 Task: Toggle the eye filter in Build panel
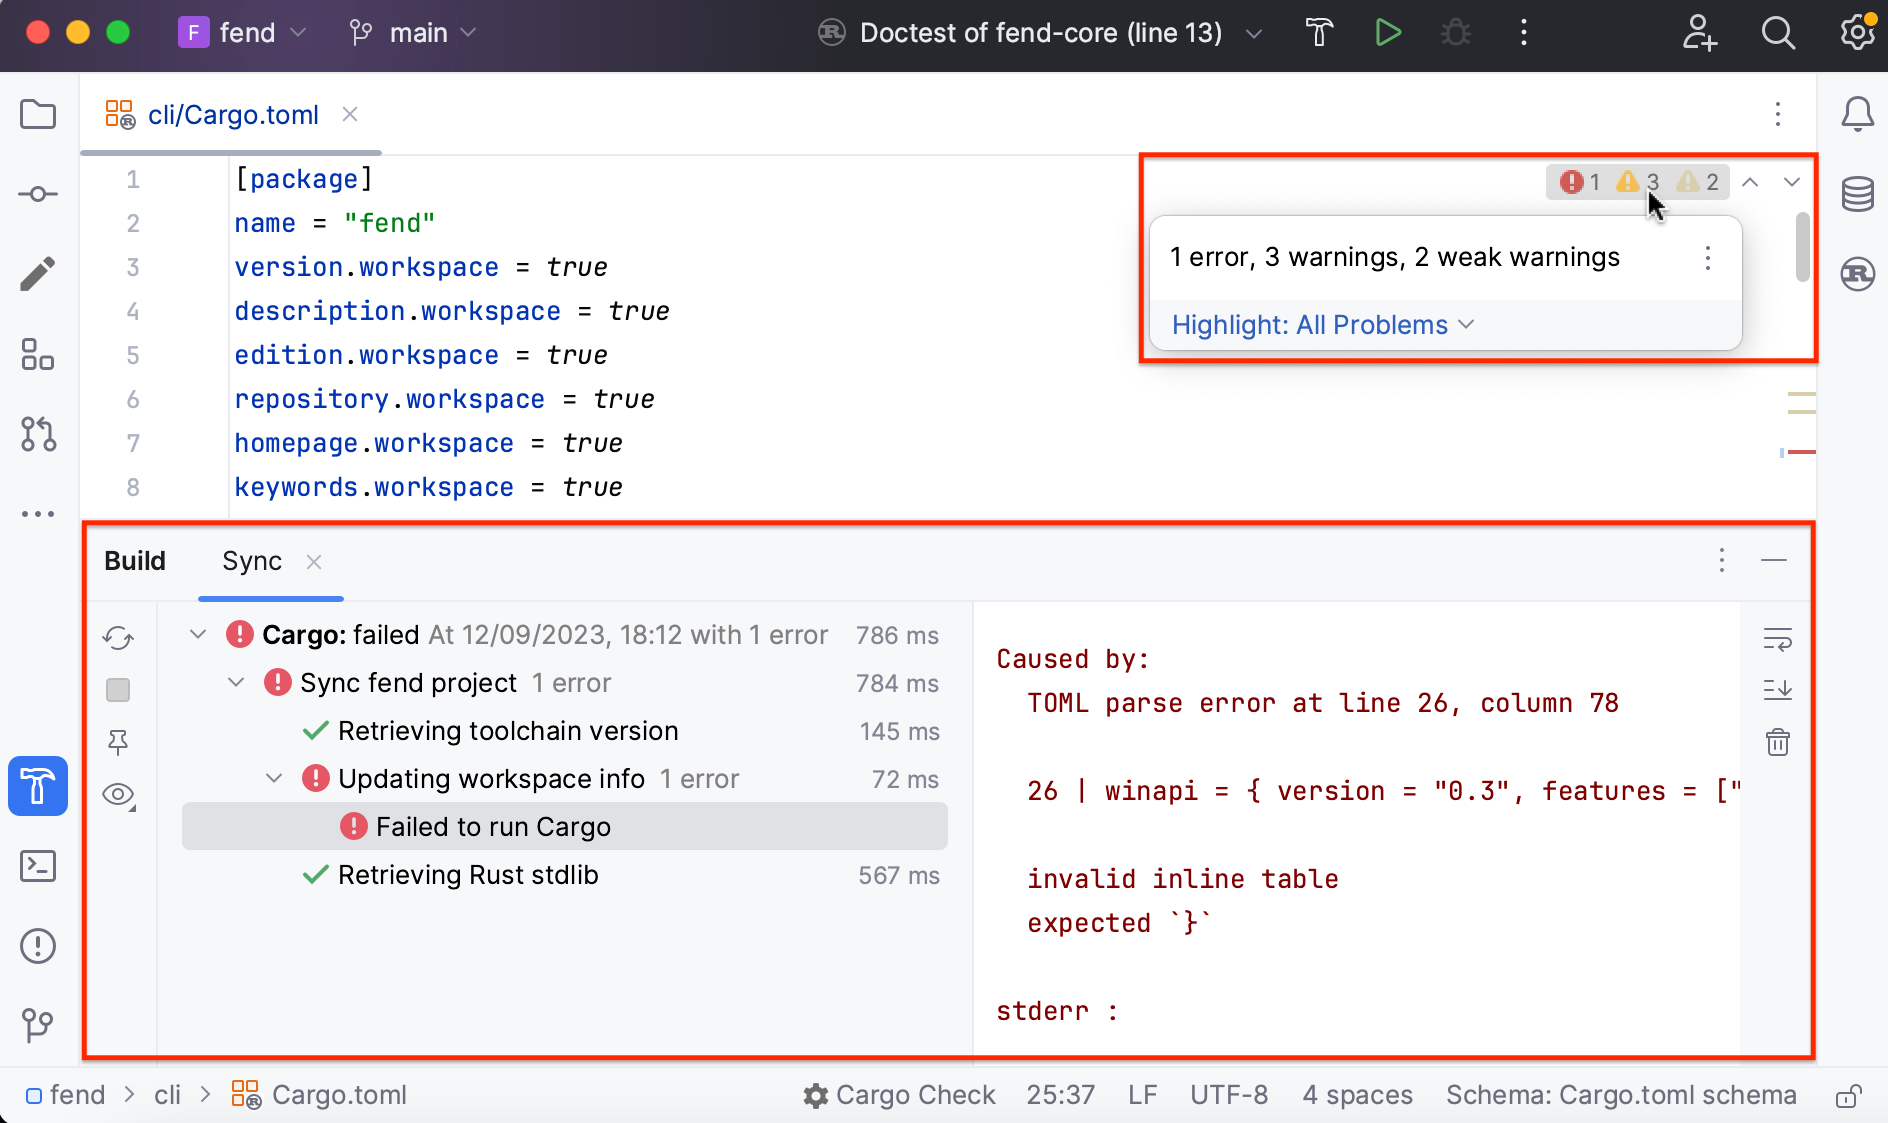(x=117, y=794)
